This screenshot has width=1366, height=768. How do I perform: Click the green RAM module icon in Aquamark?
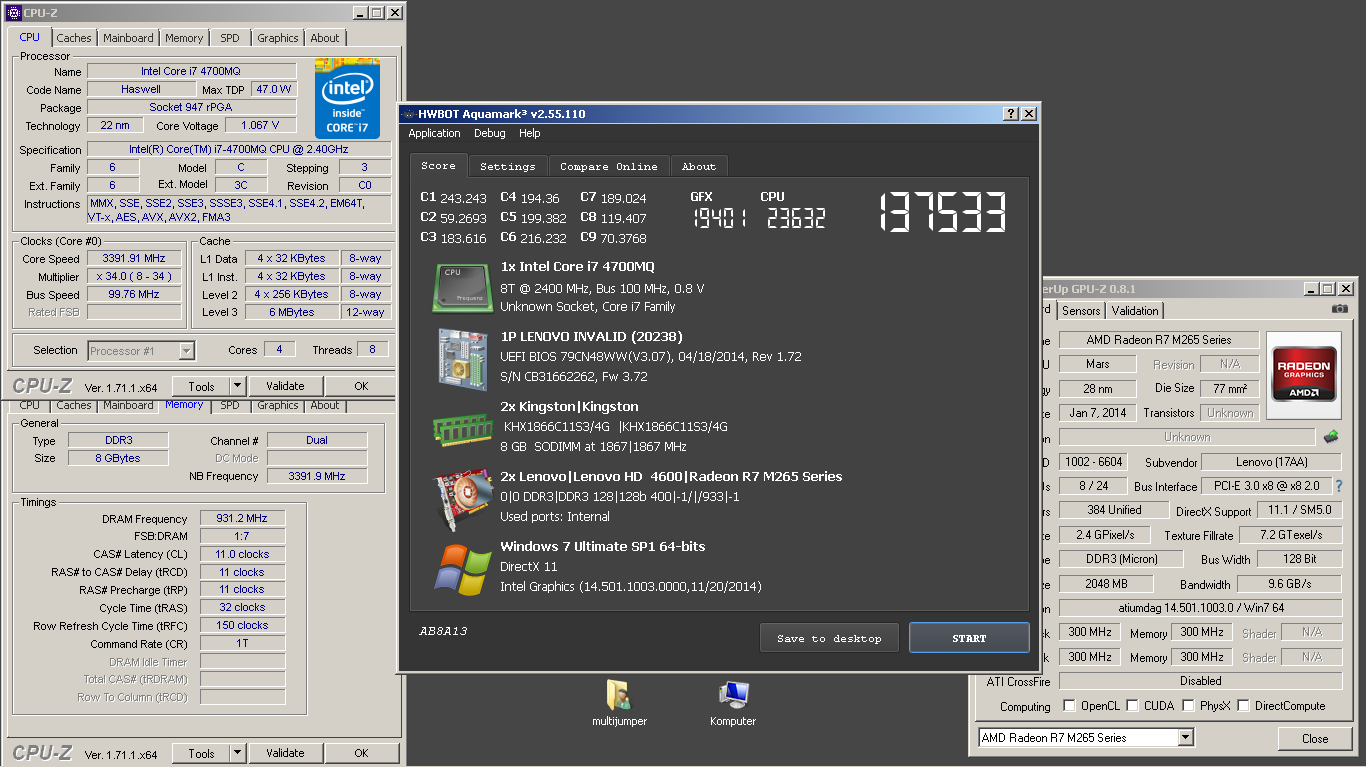click(462, 428)
